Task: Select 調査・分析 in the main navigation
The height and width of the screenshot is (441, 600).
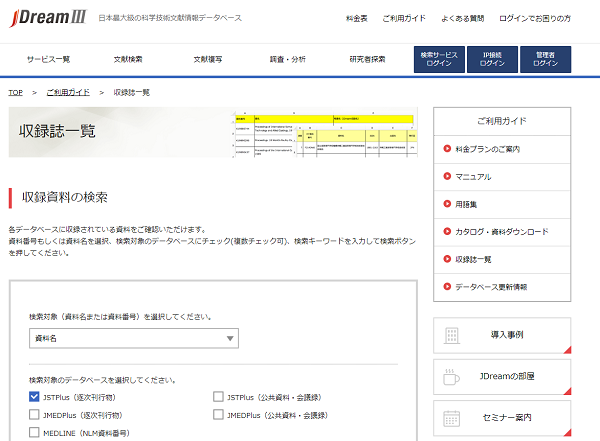Action: click(x=288, y=60)
